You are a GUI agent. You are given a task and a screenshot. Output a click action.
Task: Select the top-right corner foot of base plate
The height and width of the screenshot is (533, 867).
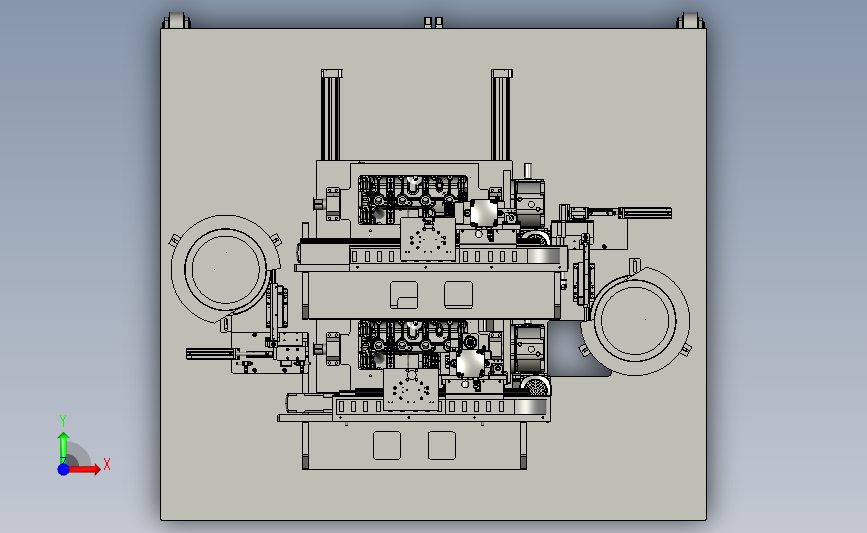(690, 20)
